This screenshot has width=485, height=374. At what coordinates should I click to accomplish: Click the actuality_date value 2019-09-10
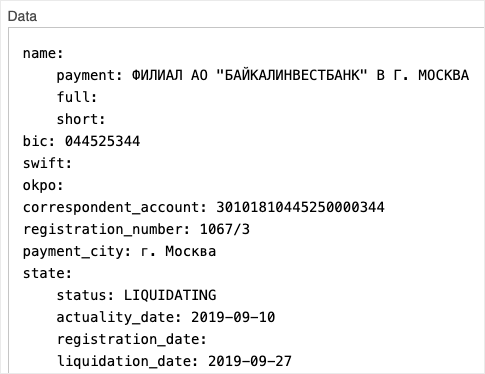[233, 317]
